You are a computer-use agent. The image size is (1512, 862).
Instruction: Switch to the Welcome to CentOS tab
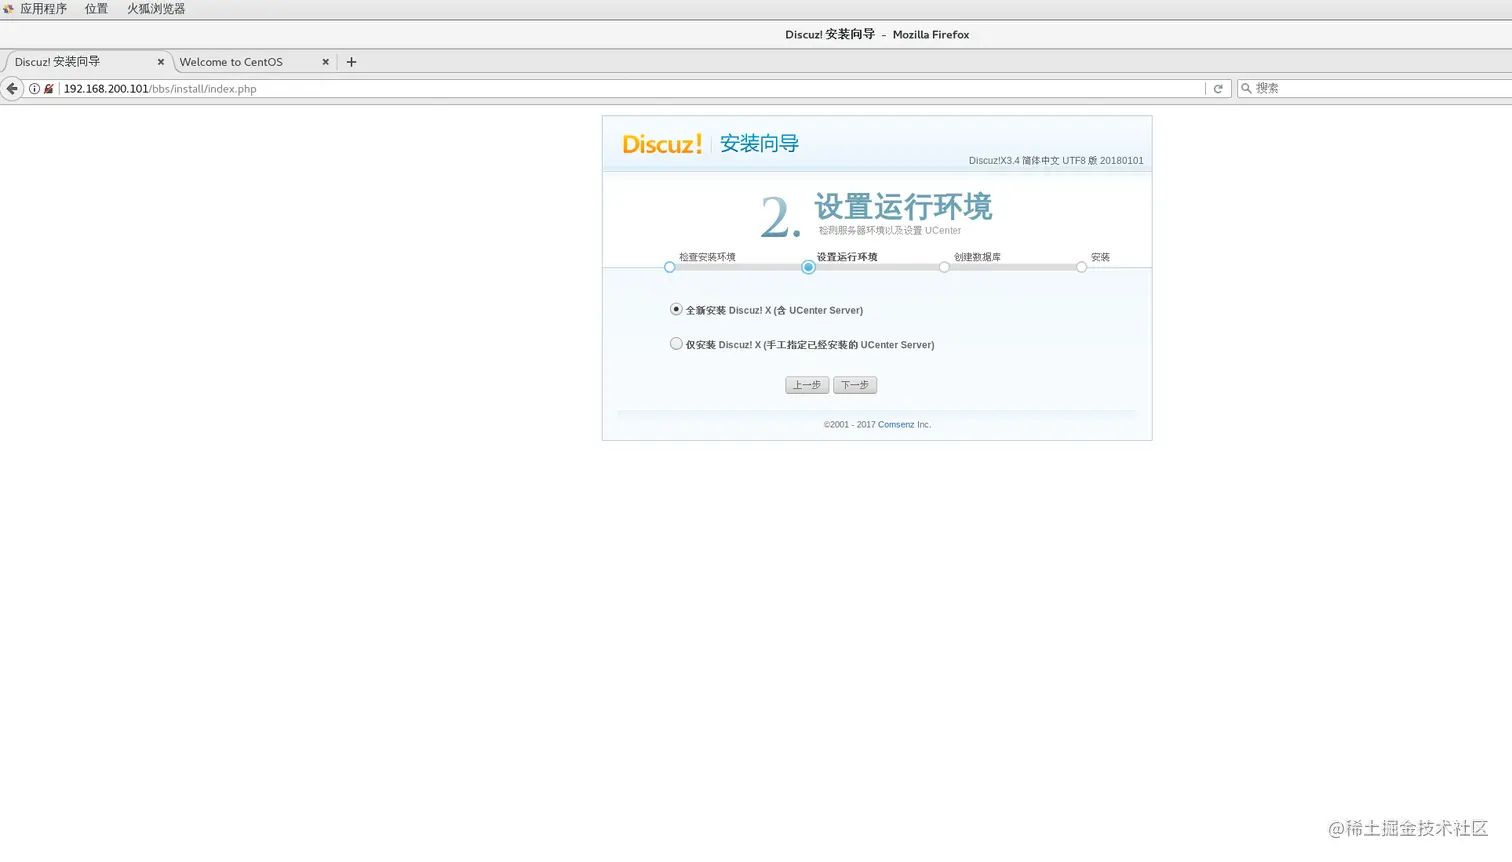pos(254,62)
